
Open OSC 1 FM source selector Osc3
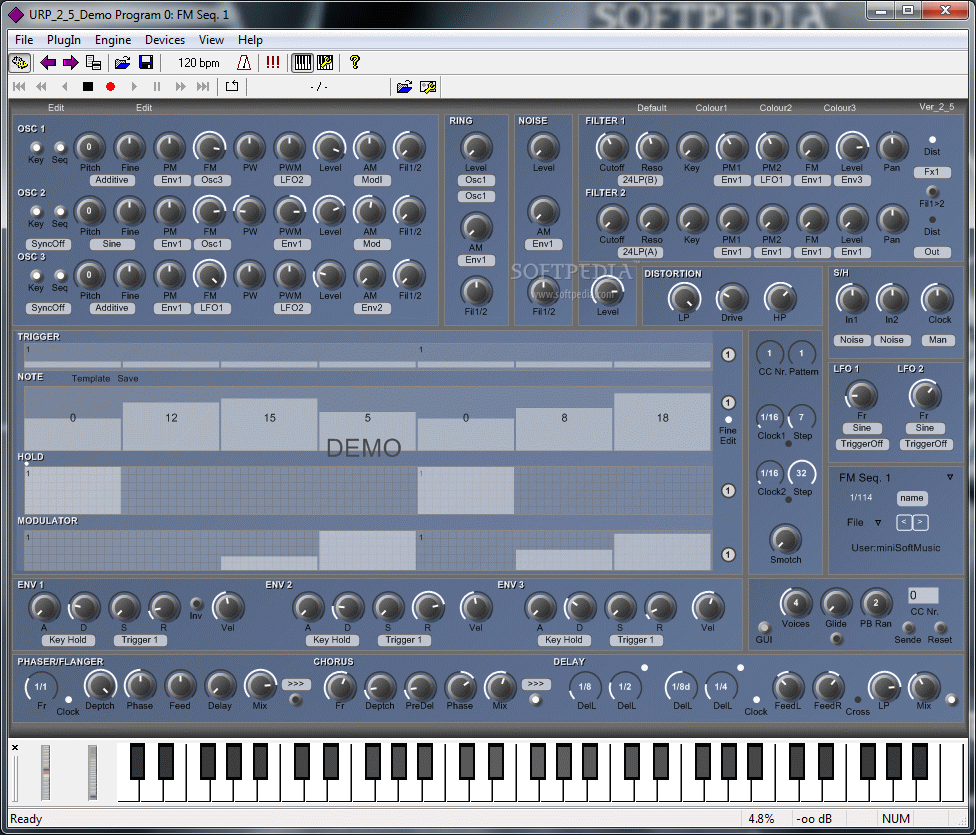pyautogui.click(x=212, y=180)
